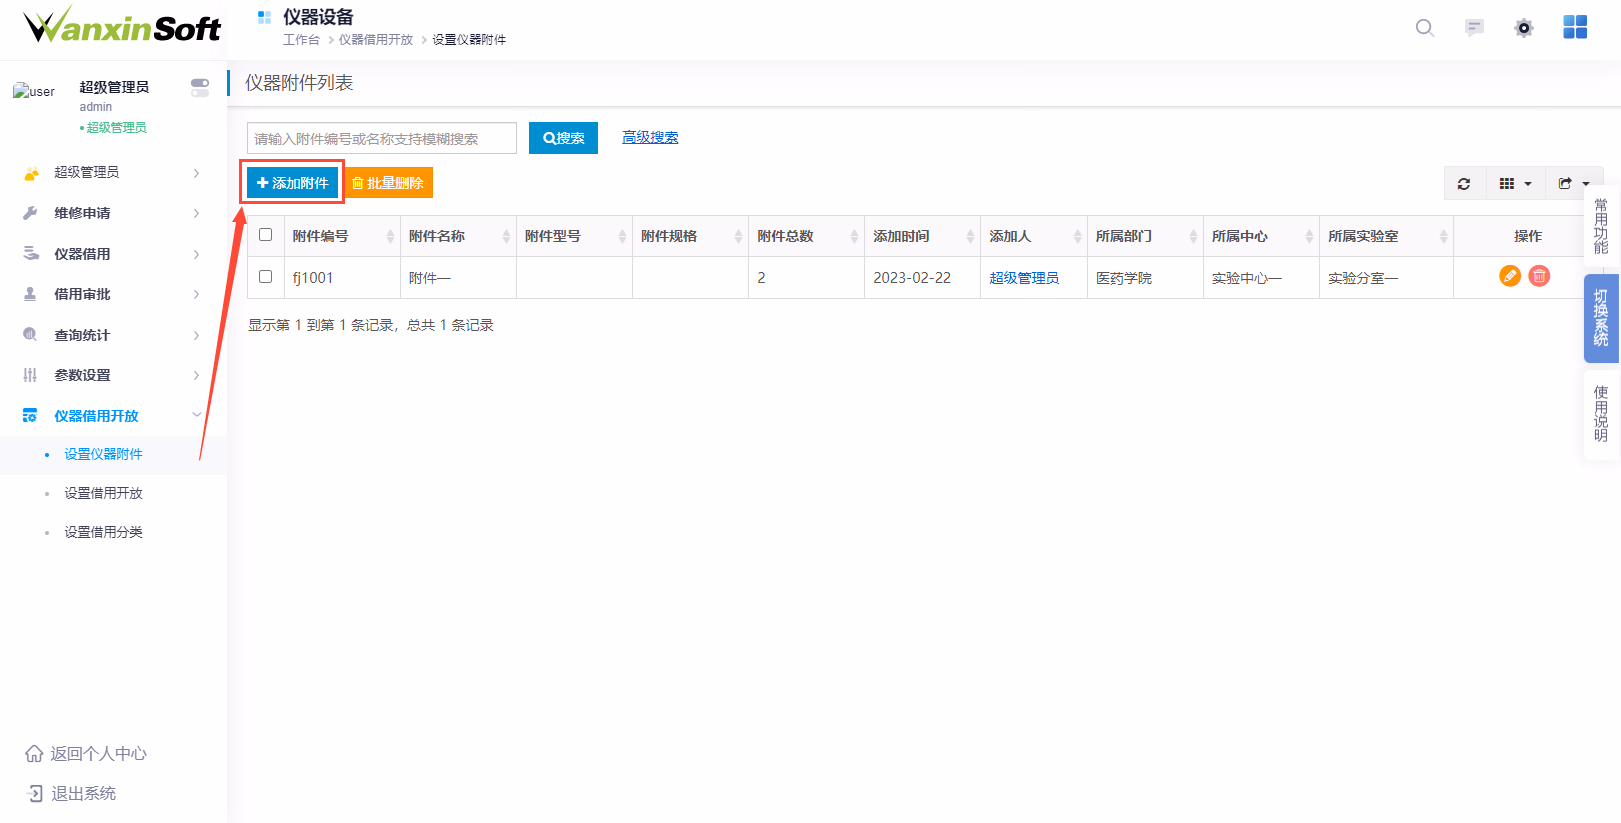Expand the 仪器借用 sidebar menu
1621x823 pixels.
coord(112,254)
